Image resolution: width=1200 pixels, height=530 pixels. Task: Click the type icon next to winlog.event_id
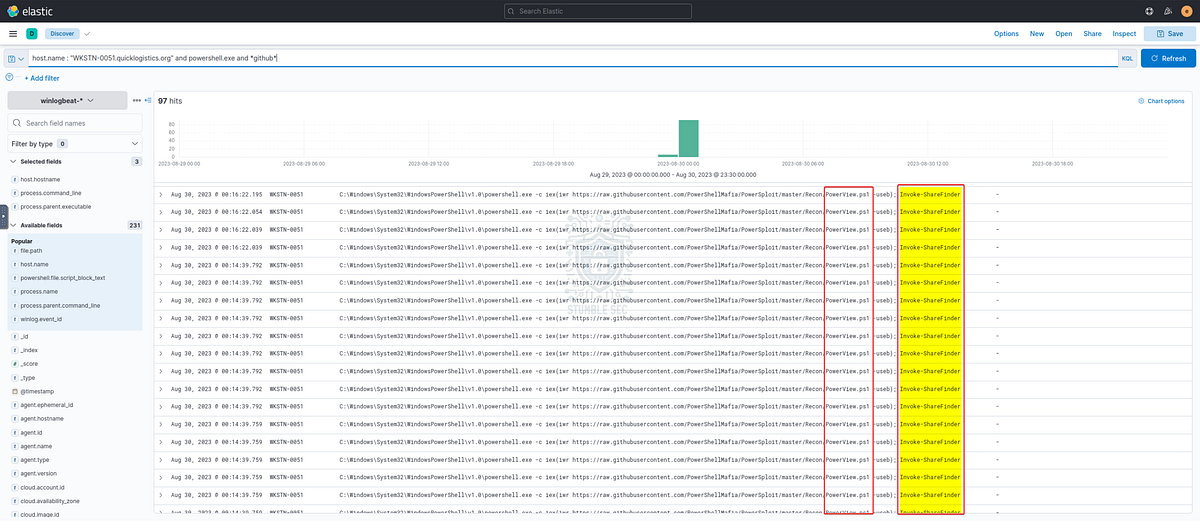(x=15, y=318)
